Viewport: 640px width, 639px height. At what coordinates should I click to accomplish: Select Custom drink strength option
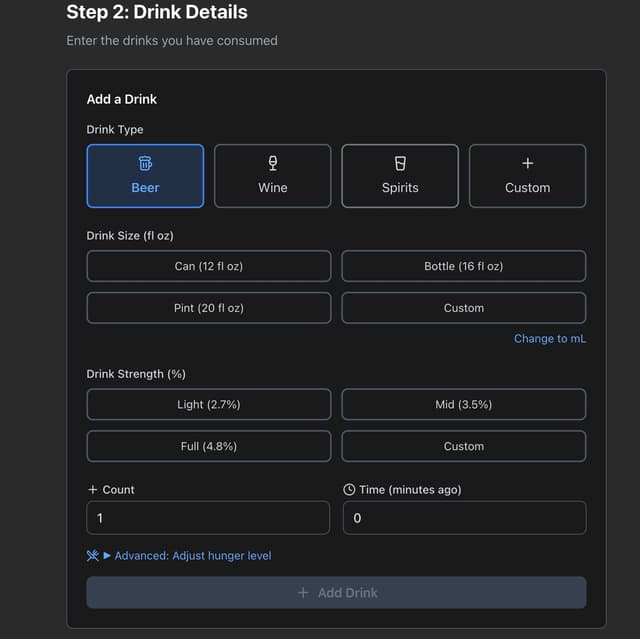click(x=464, y=446)
